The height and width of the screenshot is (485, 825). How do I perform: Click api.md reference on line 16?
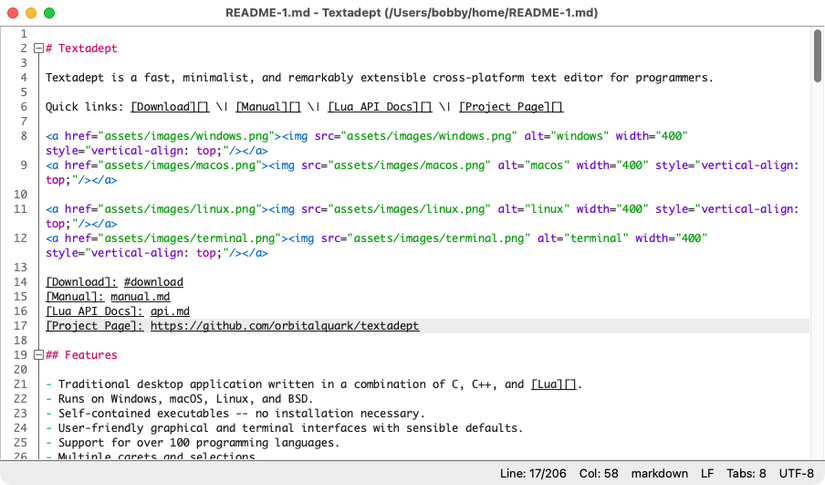170,311
